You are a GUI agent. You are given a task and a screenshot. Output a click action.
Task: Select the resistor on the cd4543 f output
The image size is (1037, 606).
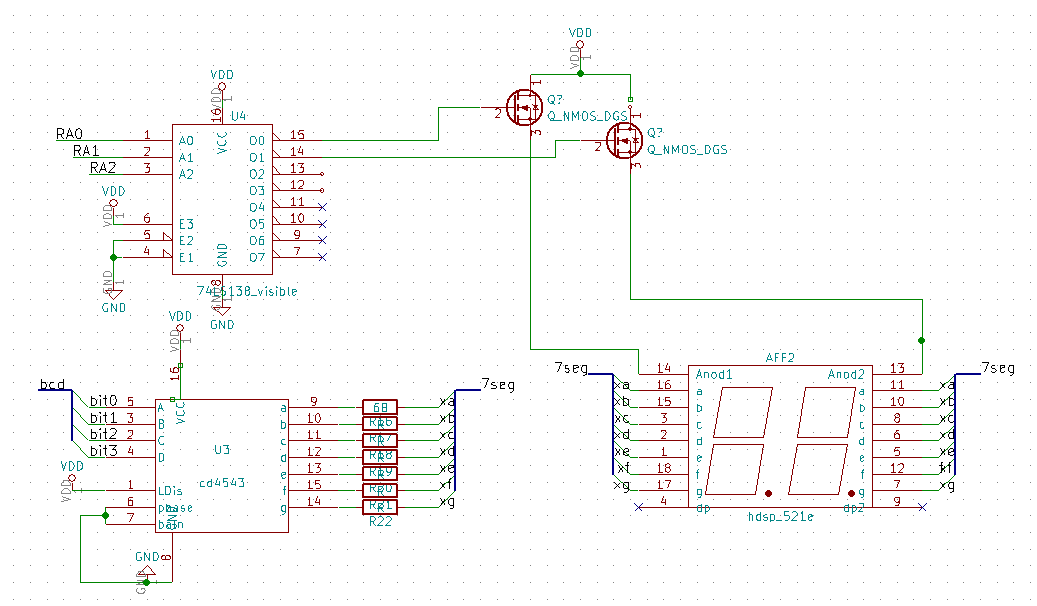point(380,490)
